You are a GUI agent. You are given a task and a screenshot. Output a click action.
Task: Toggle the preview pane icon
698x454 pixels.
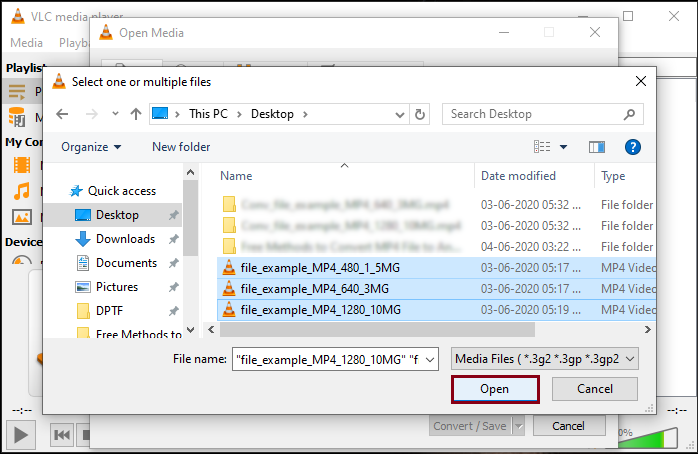[x=597, y=147]
